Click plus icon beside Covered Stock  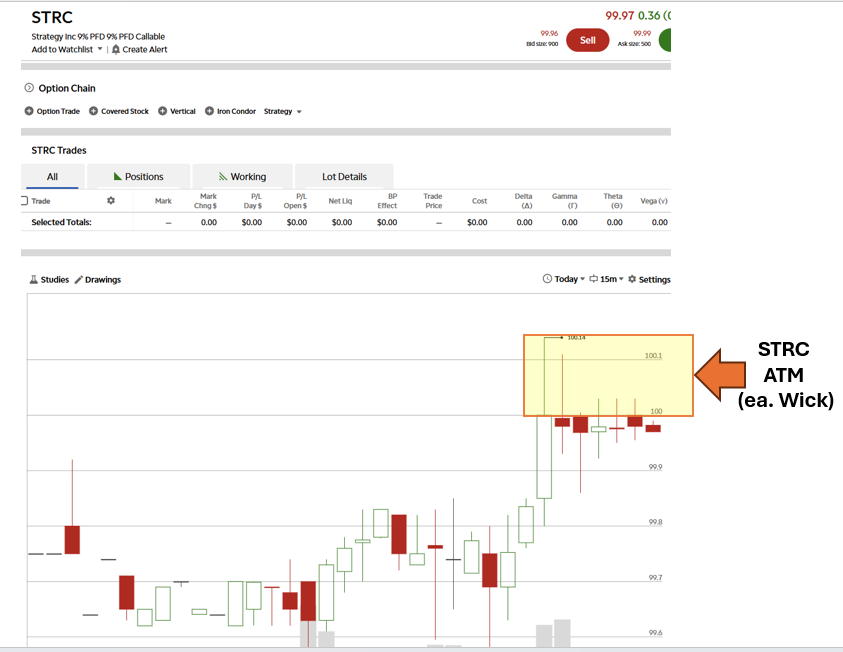coord(94,111)
